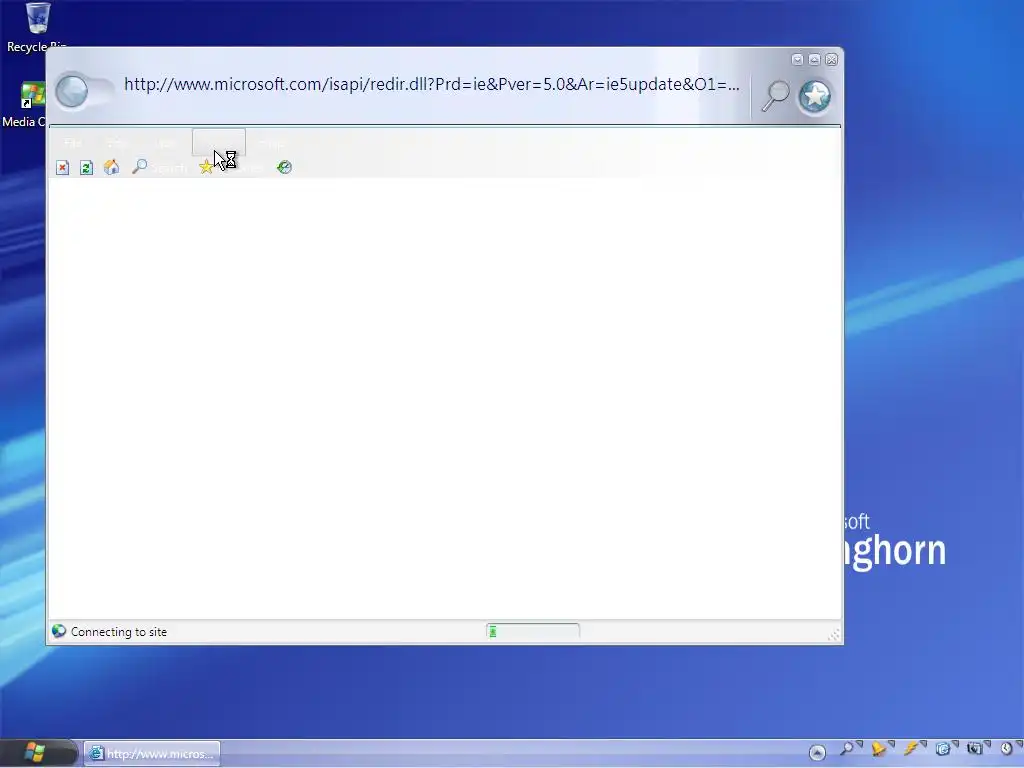Viewport: 1024px width, 768px height.
Task: Open the dropdown arrow beside lightning icon
Action: click(x=923, y=744)
